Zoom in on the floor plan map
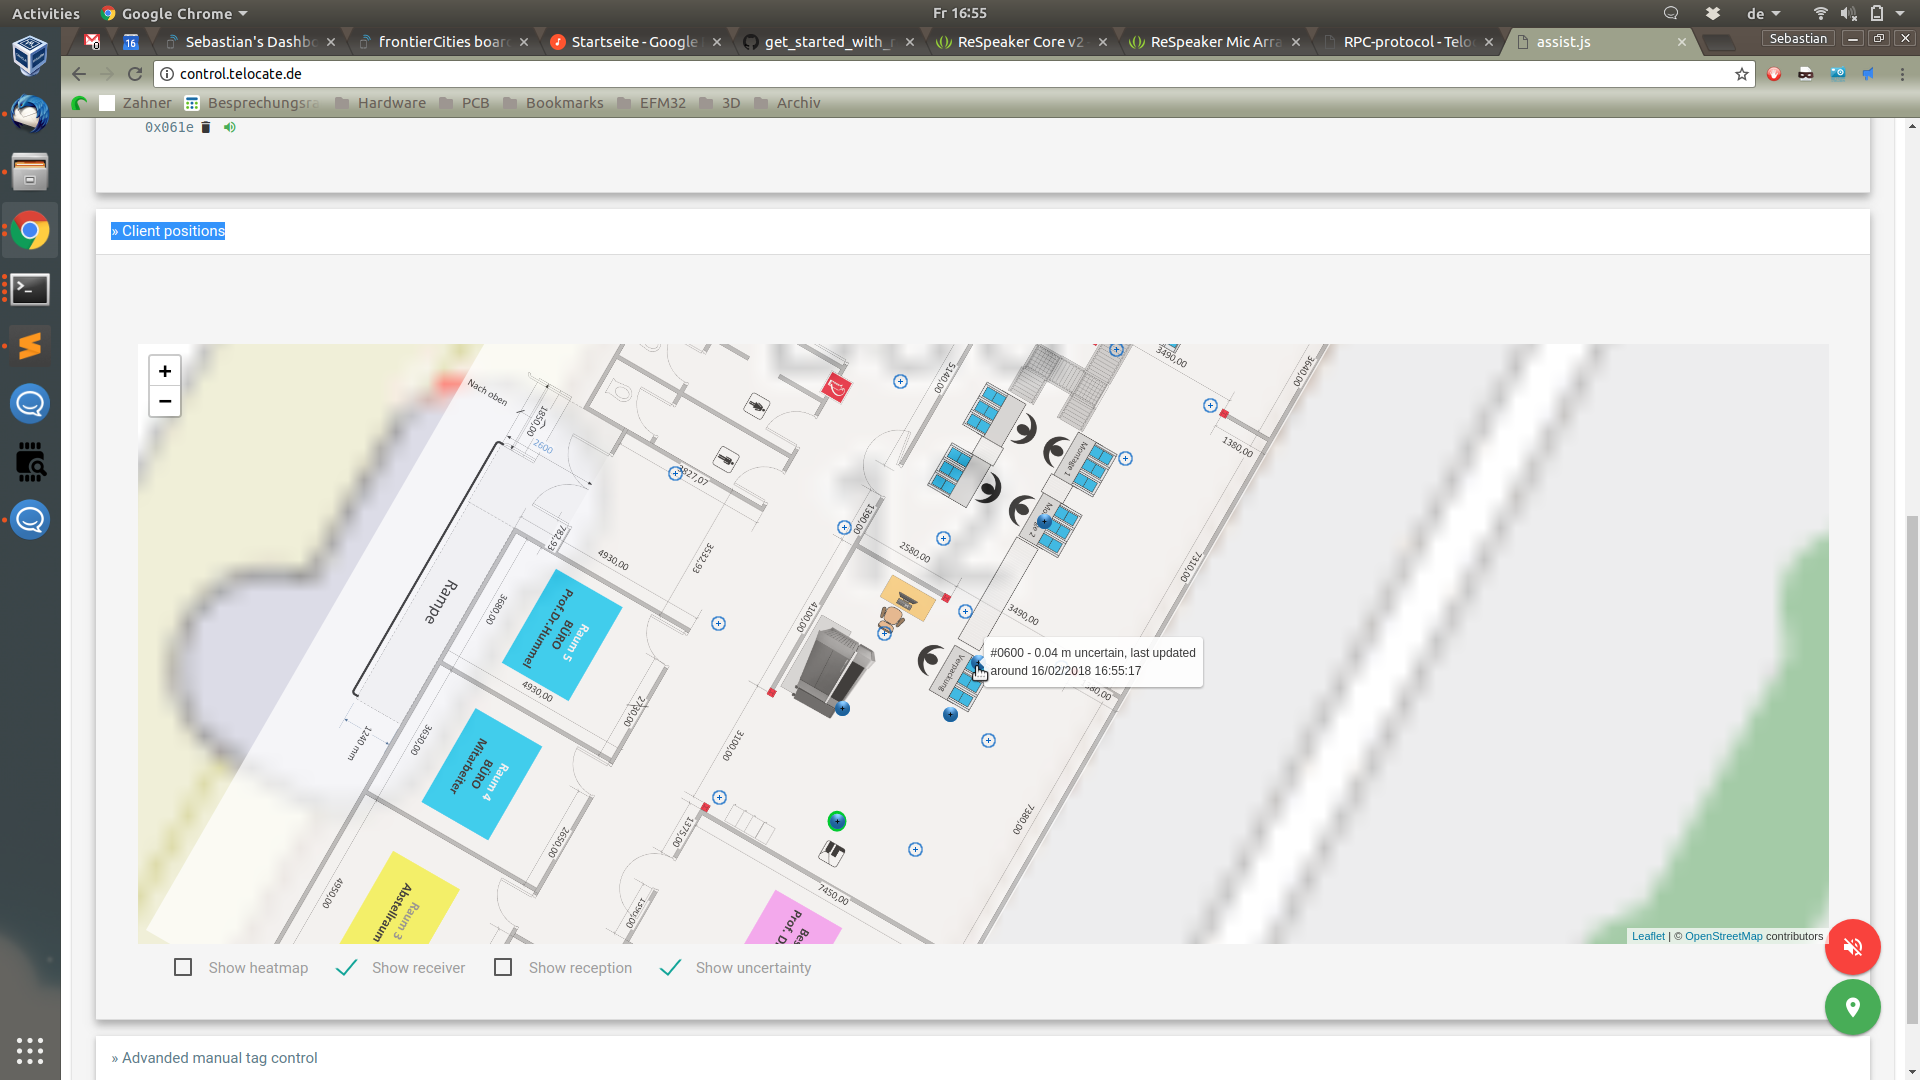1920x1080 pixels. (x=165, y=371)
